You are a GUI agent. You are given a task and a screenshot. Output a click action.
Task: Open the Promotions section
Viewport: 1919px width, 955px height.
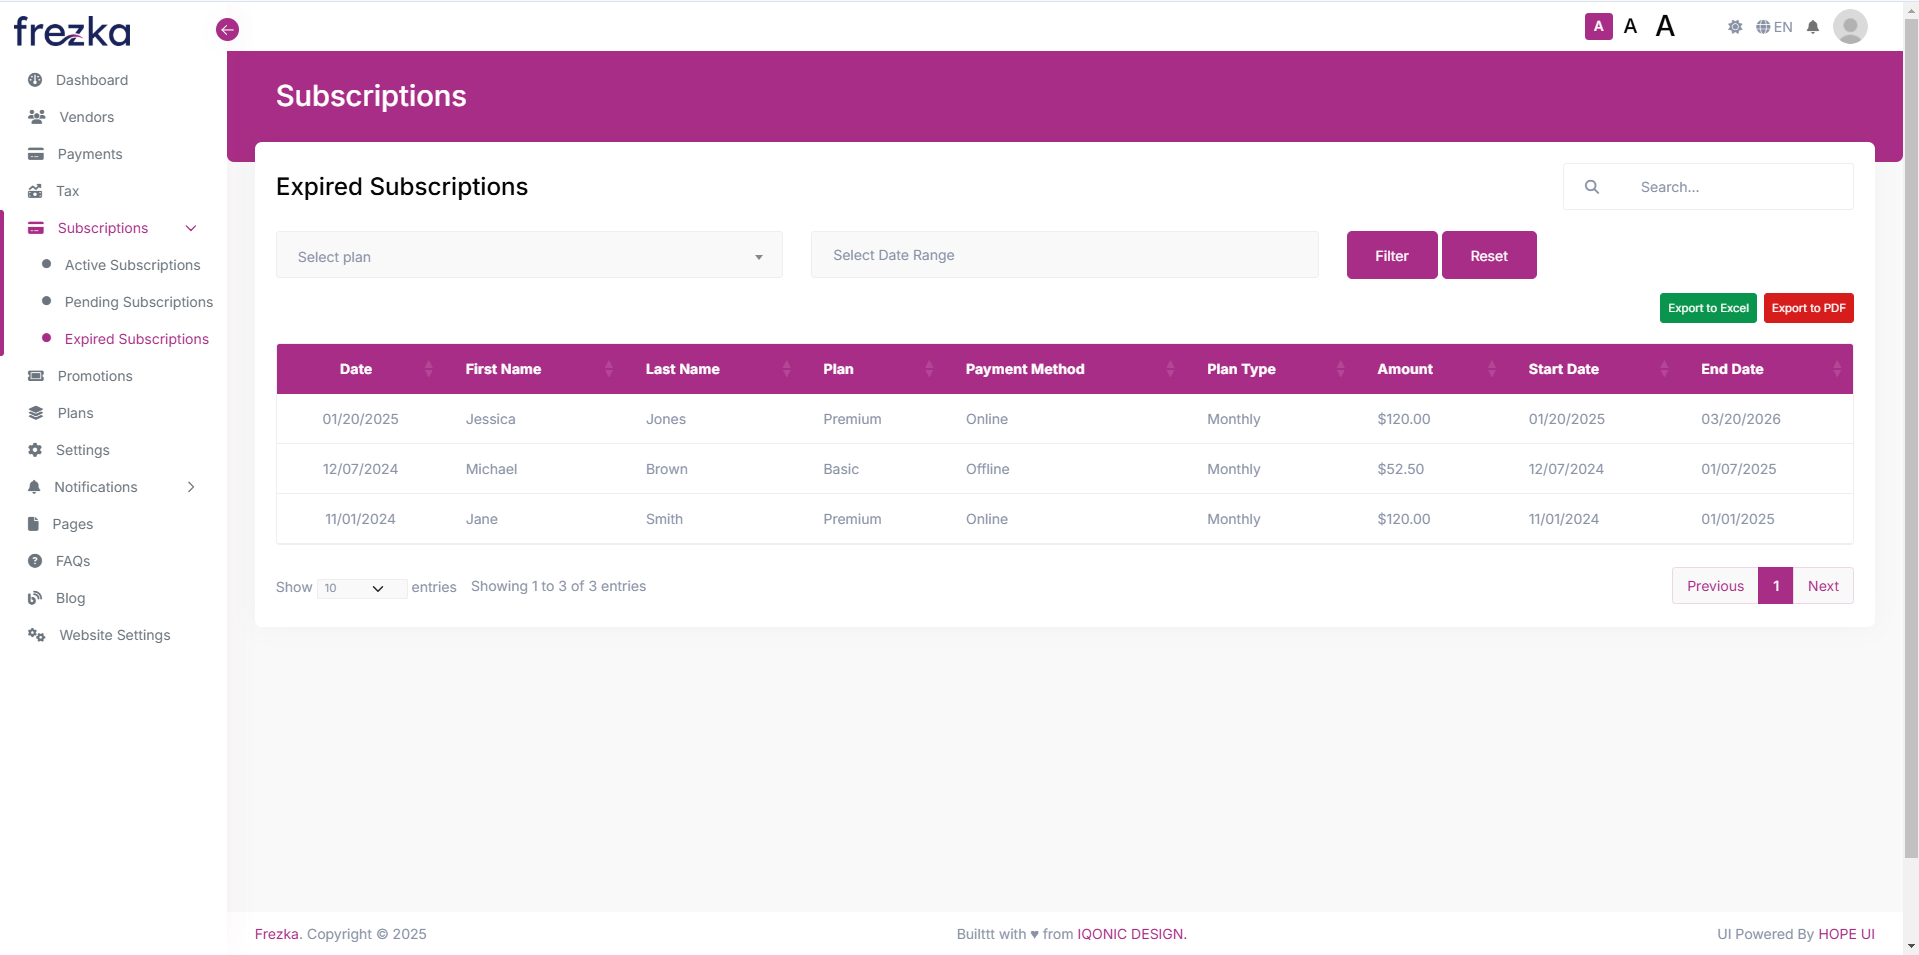pos(95,376)
